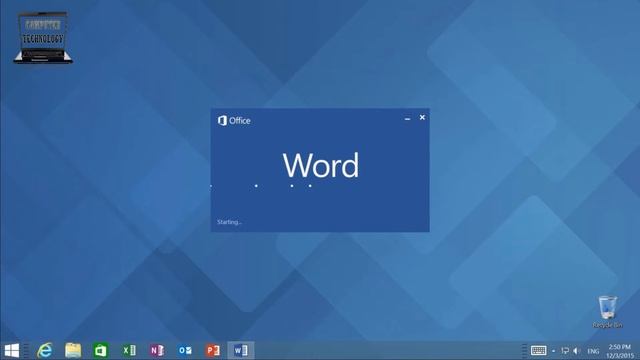Image resolution: width=640 pixels, height=360 pixels.
Task: Select the active Word taskbar icon
Action: (x=241, y=350)
